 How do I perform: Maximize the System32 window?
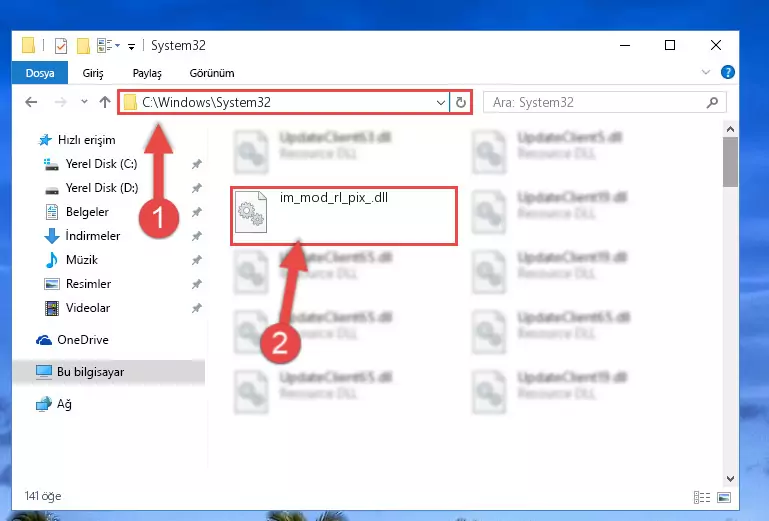click(670, 45)
